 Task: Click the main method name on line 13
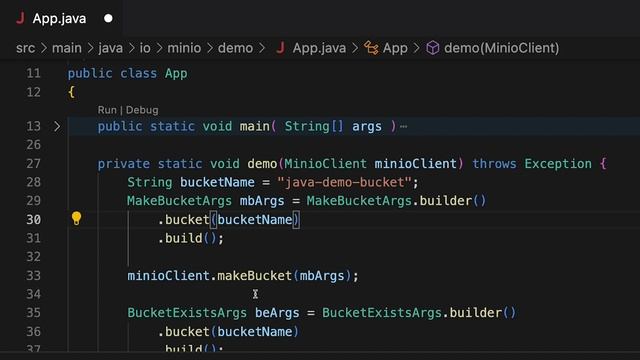pyautogui.click(x=254, y=127)
